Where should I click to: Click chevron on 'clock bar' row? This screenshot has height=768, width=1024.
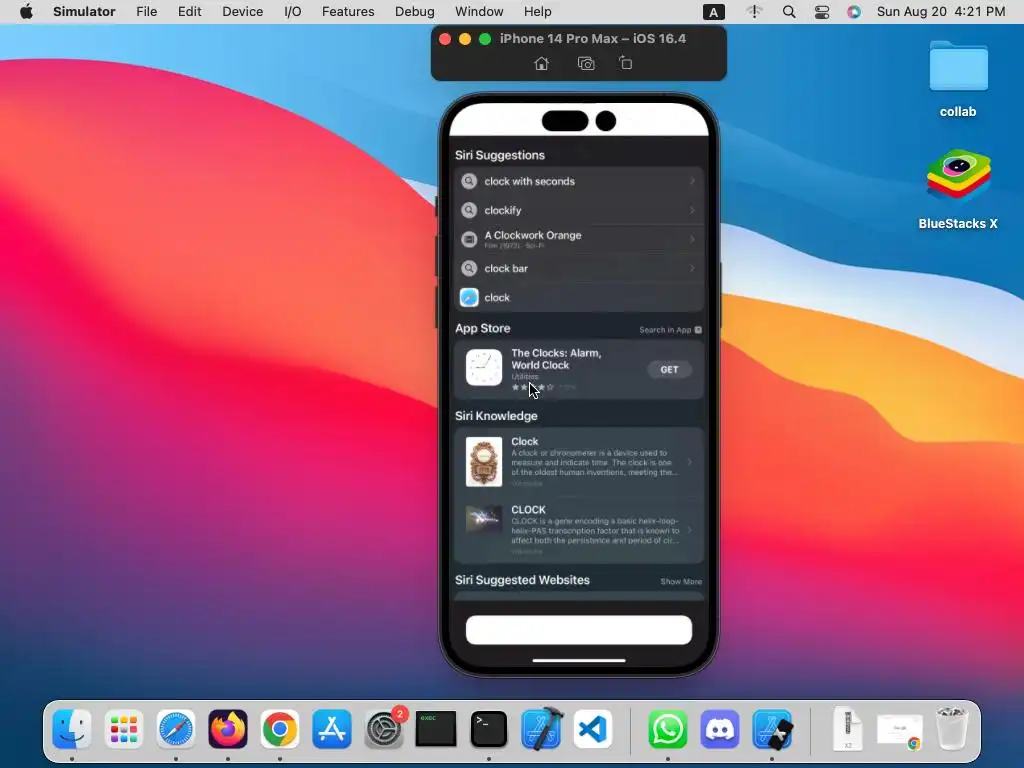click(x=692, y=268)
